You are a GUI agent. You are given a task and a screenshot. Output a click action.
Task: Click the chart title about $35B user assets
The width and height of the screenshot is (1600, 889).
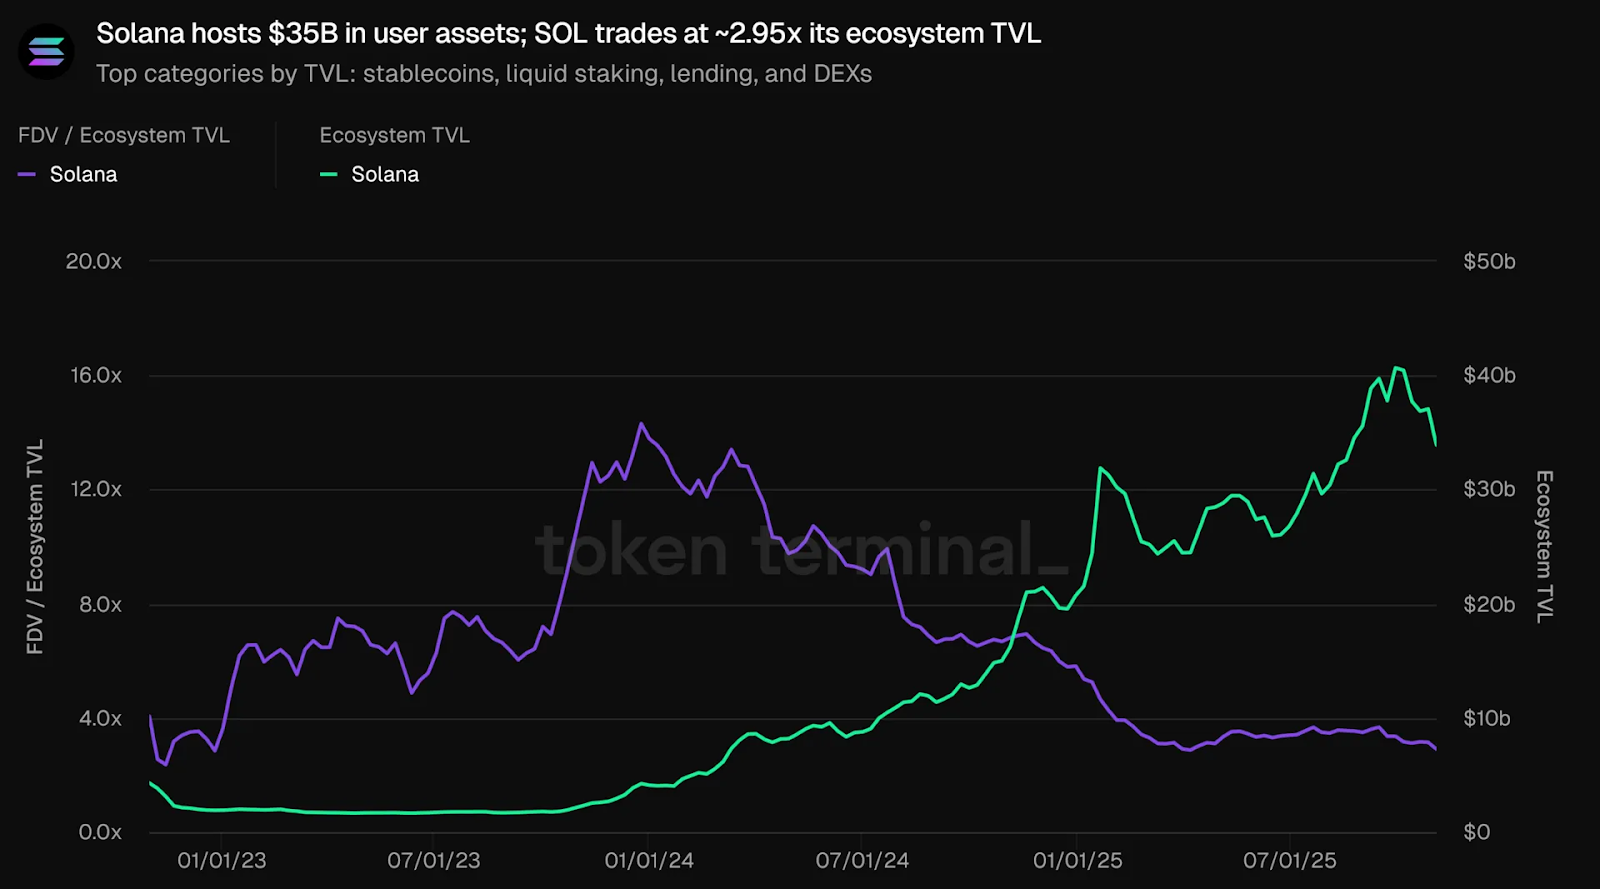pyautogui.click(x=568, y=34)
